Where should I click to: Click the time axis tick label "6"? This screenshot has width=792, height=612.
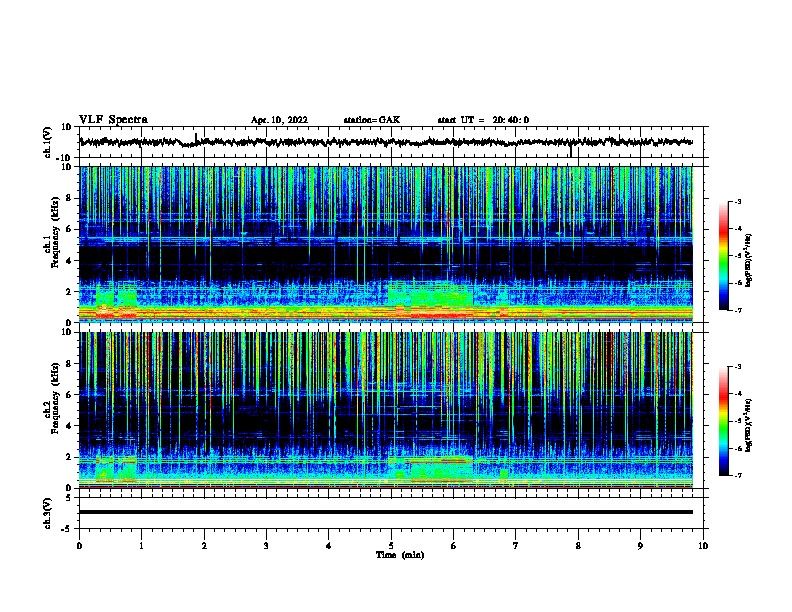coord(454,546)
